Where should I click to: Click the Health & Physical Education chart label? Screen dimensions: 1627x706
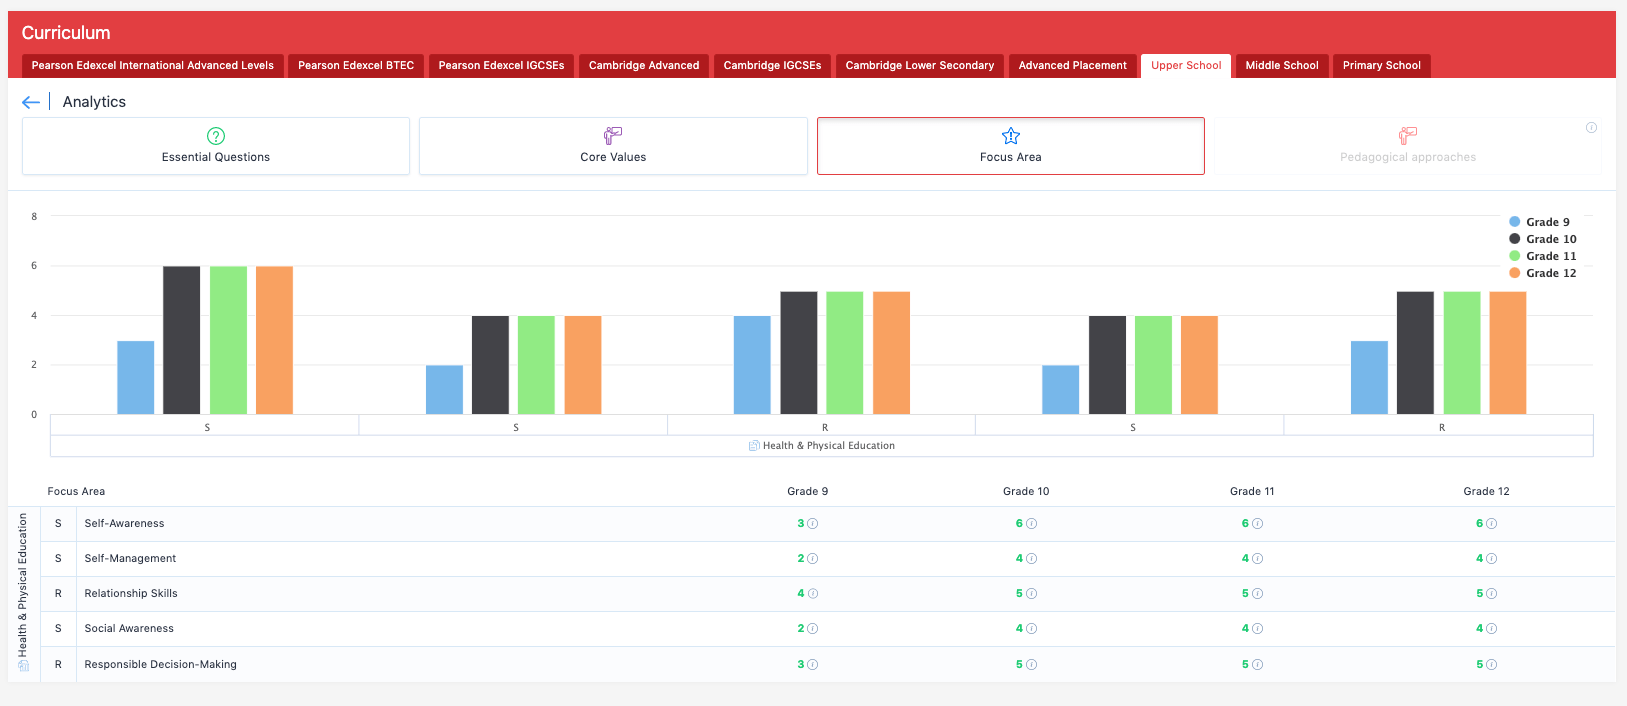(828, 446)
